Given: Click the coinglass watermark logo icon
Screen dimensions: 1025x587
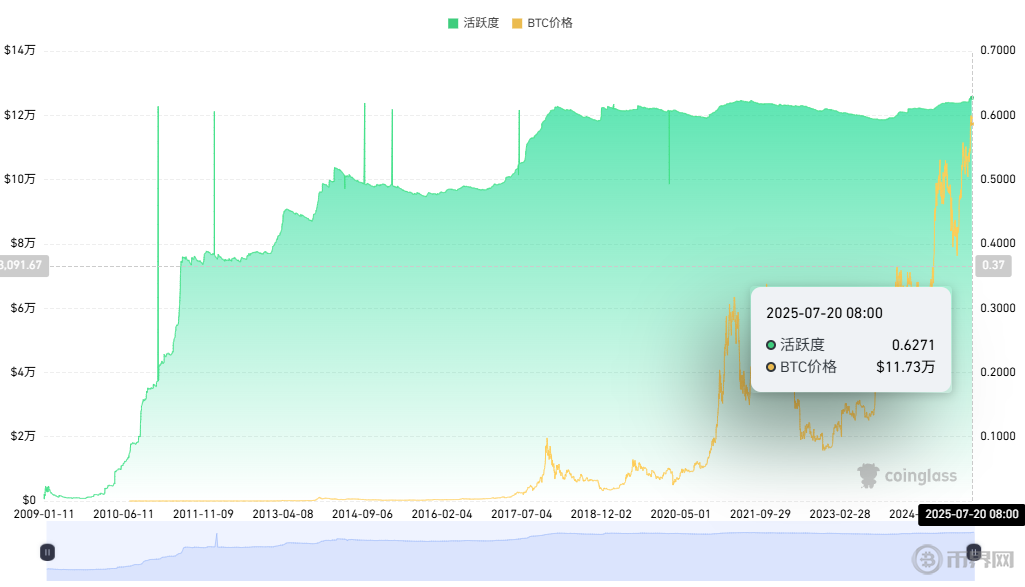Looking at the screenshot, I should [x=868, y=475].
